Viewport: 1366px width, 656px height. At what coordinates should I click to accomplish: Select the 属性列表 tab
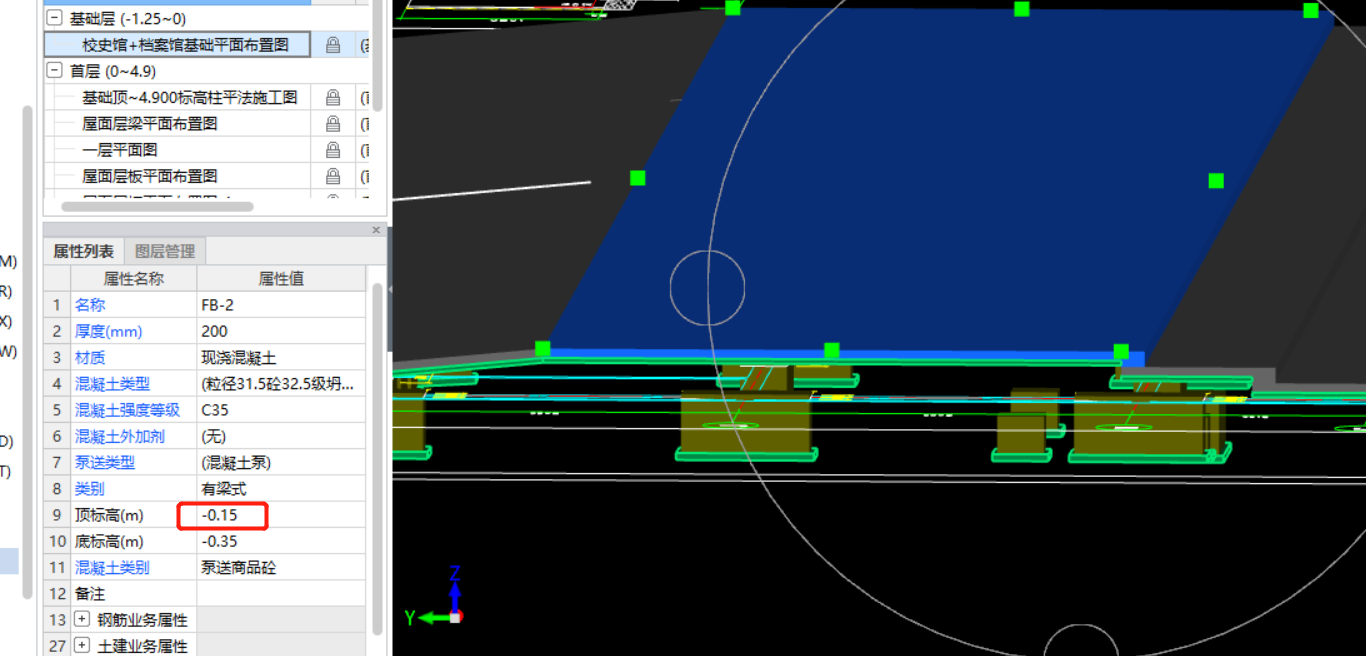point(83,252)
